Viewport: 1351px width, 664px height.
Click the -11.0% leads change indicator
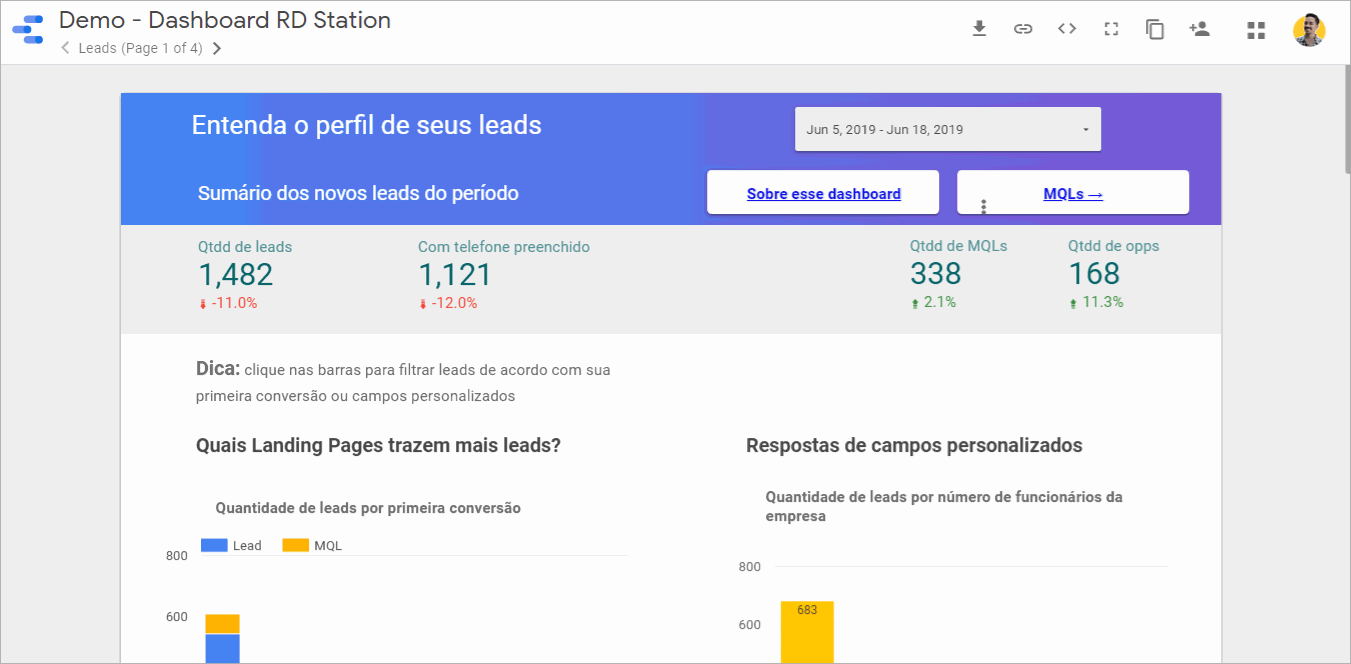pos(228,303)
